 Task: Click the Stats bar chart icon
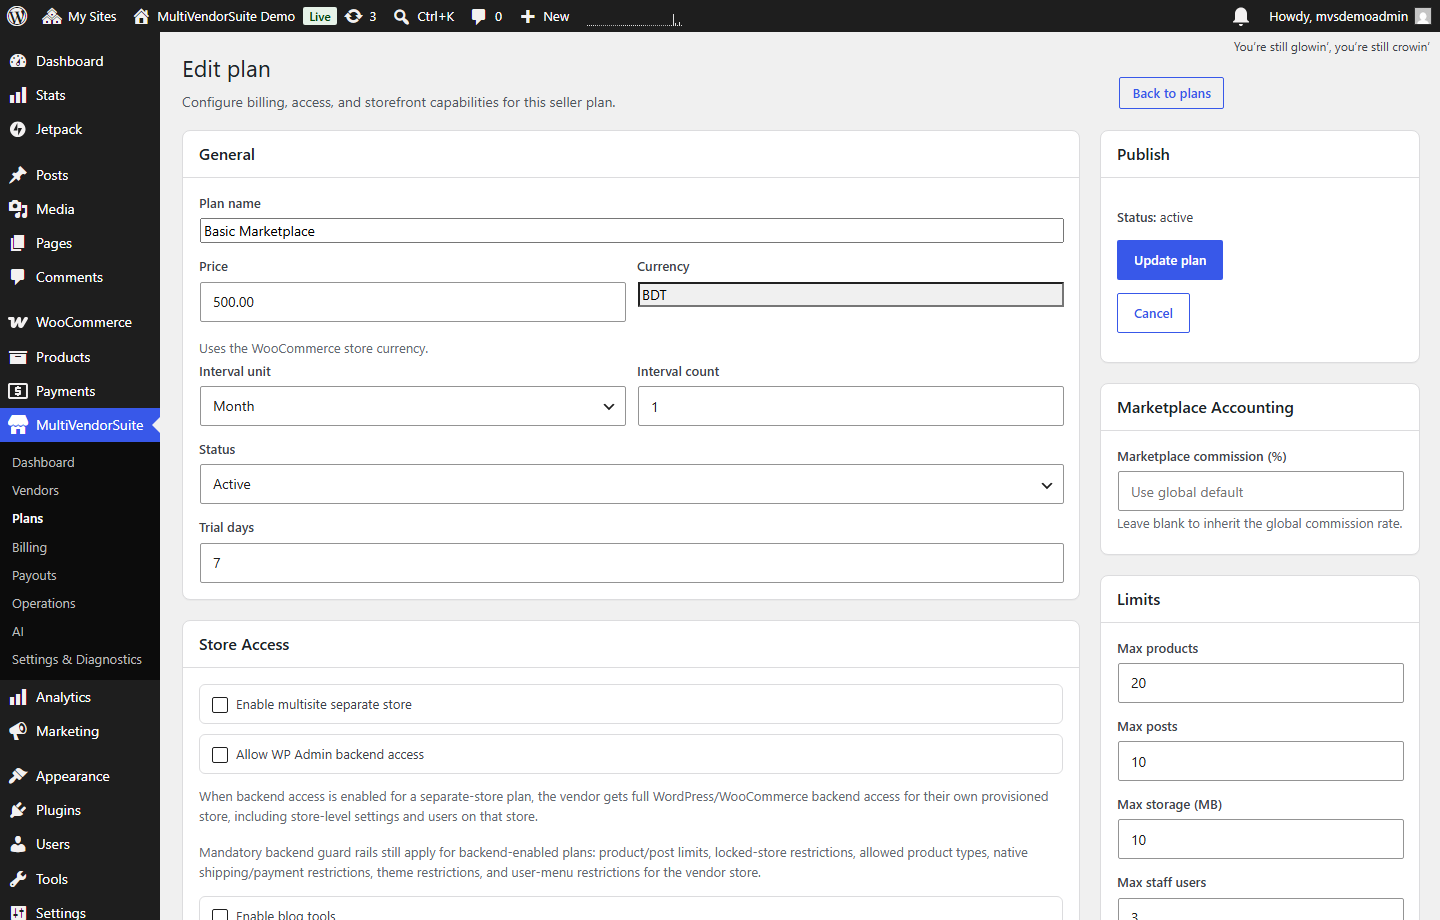18,95
